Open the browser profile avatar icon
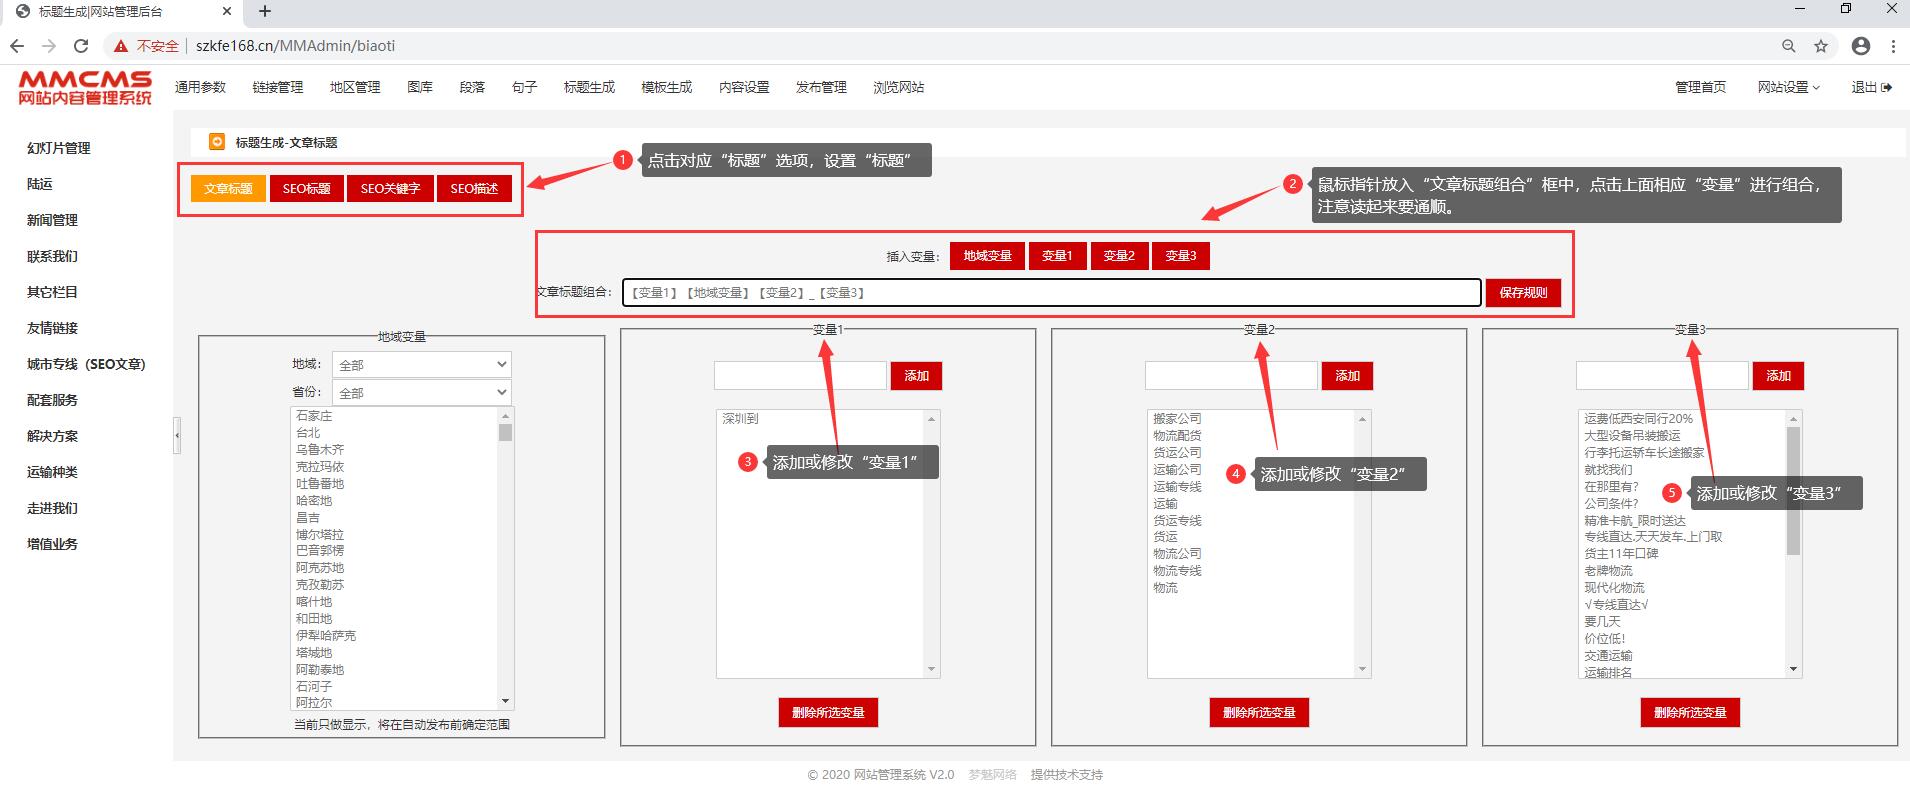 coord(1861,46)
